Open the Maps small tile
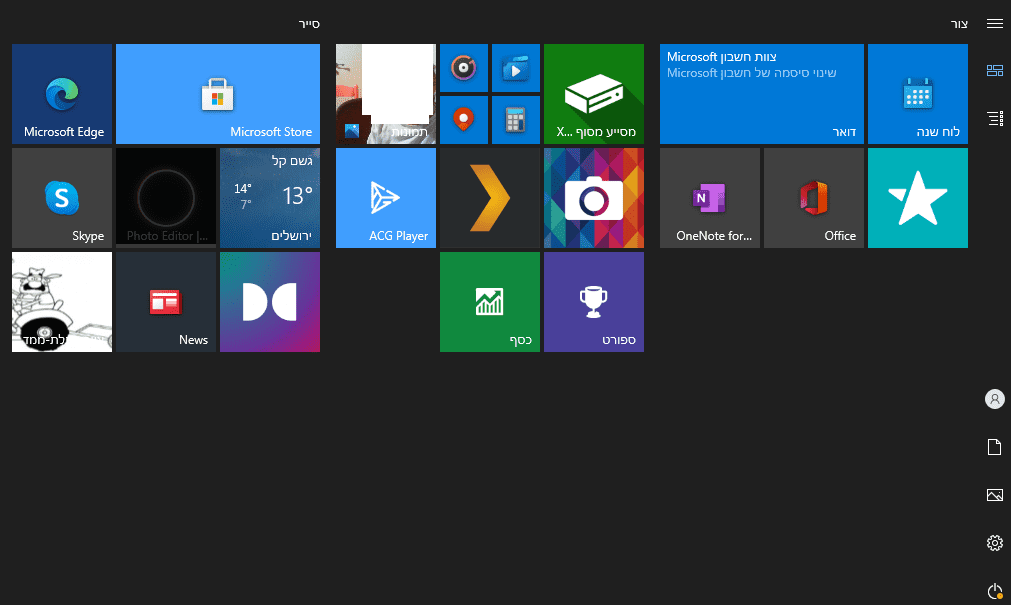Screen dimensions: 1011x605 (464, 120)
